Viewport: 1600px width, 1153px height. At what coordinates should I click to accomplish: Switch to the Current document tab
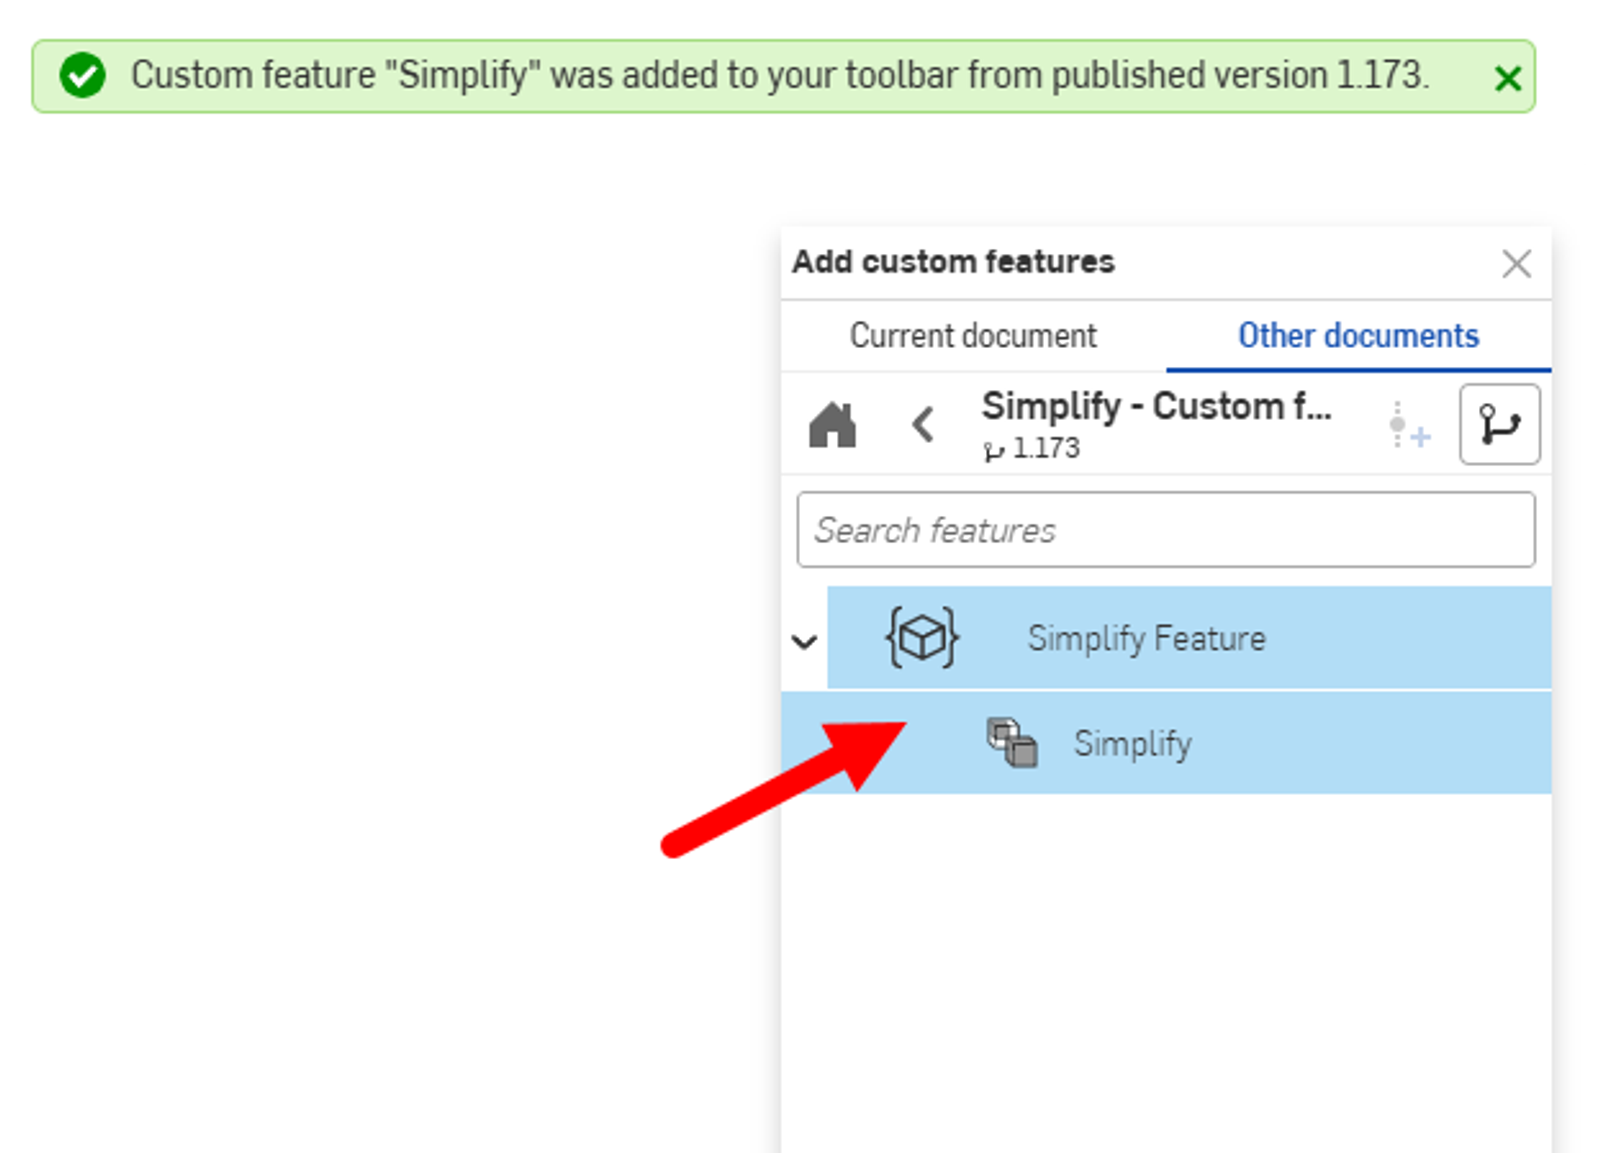973,335
